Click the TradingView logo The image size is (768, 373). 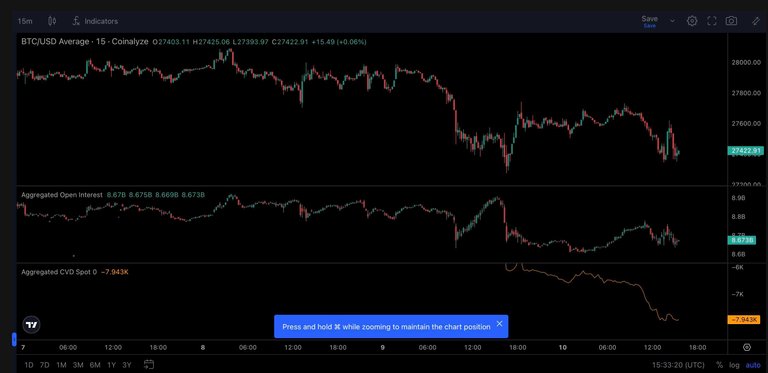pyautogui.click(x=31, y=325)
